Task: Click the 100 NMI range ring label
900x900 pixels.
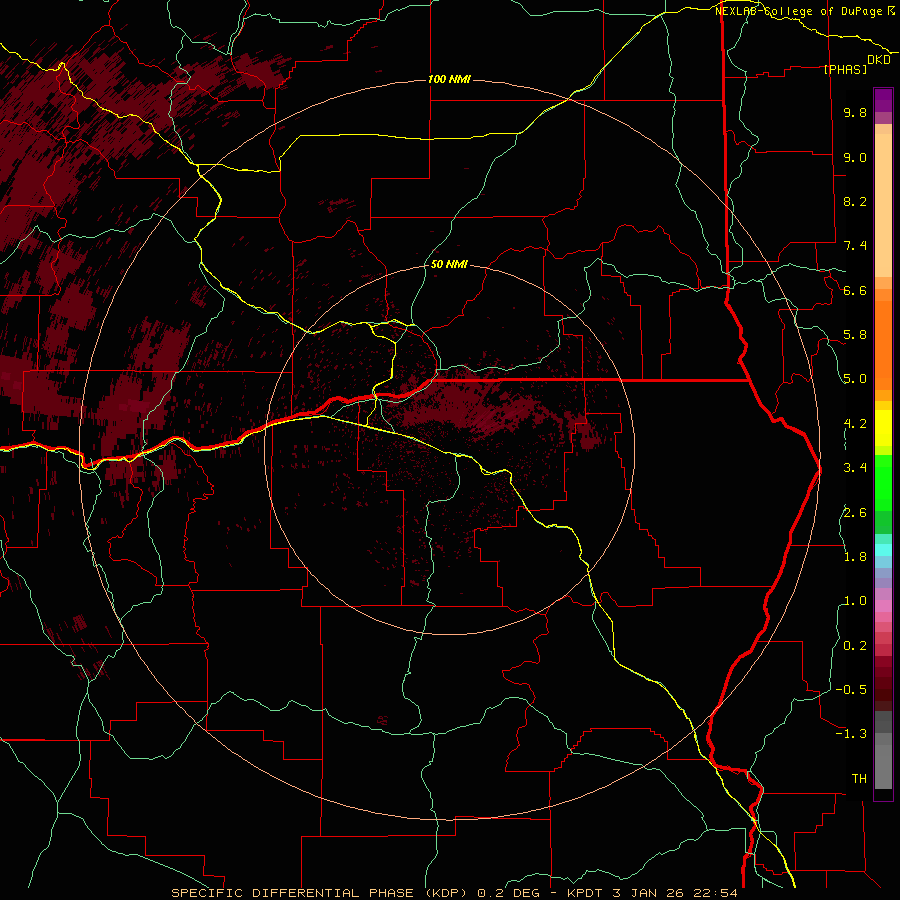Action: tap(449, 79)
